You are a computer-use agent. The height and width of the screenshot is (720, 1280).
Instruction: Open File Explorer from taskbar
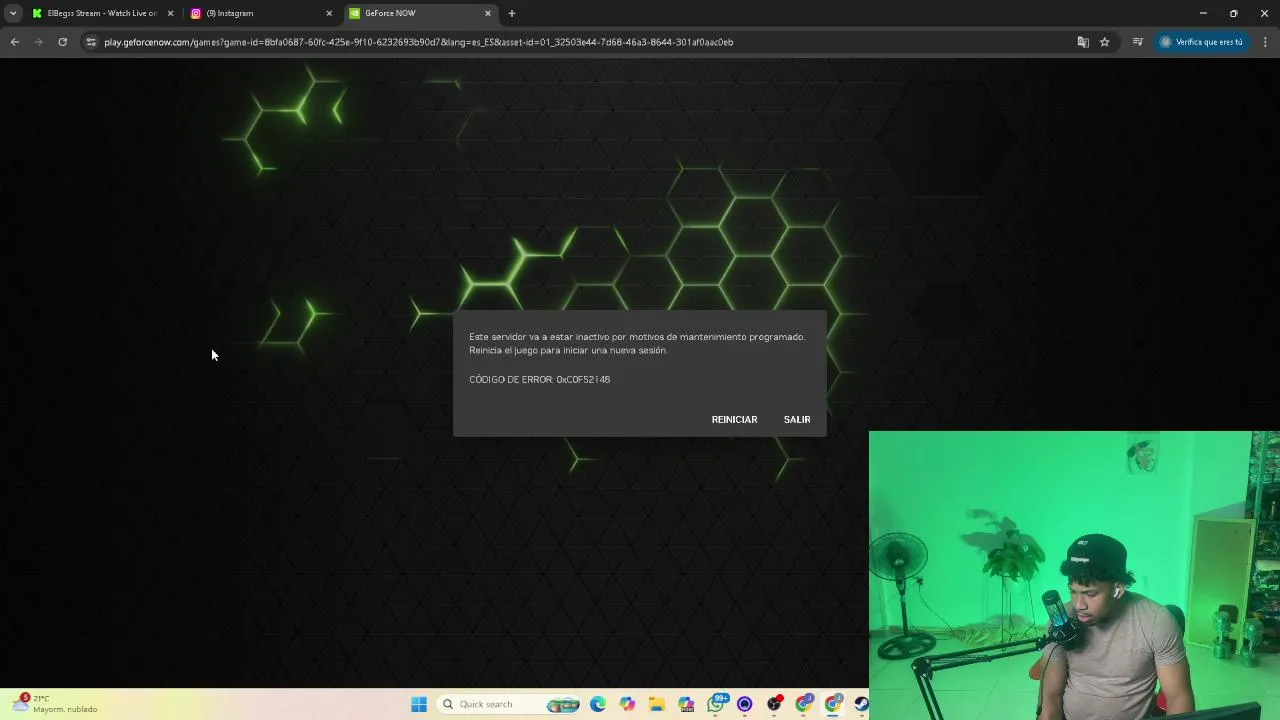pyautogui.click(x=656, y=704)
